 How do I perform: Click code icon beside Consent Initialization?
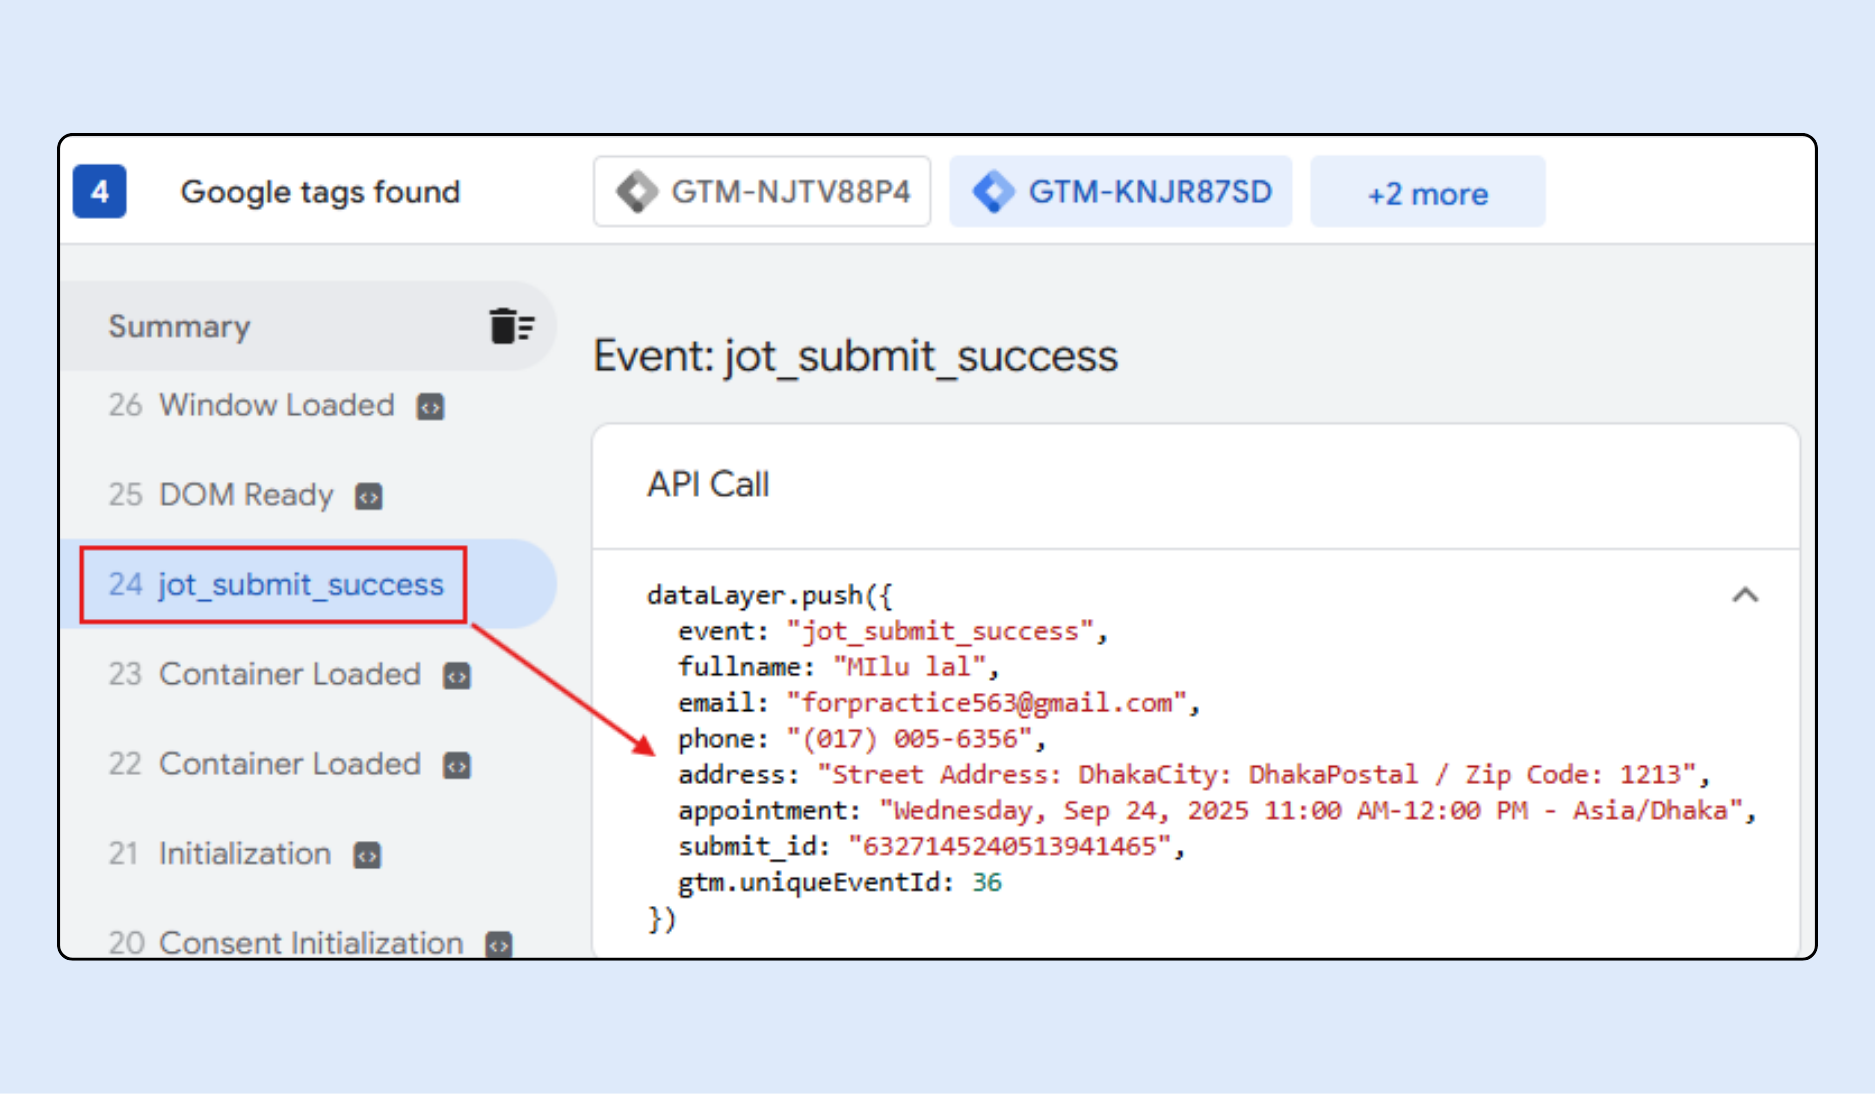click(x=498, y=944)
